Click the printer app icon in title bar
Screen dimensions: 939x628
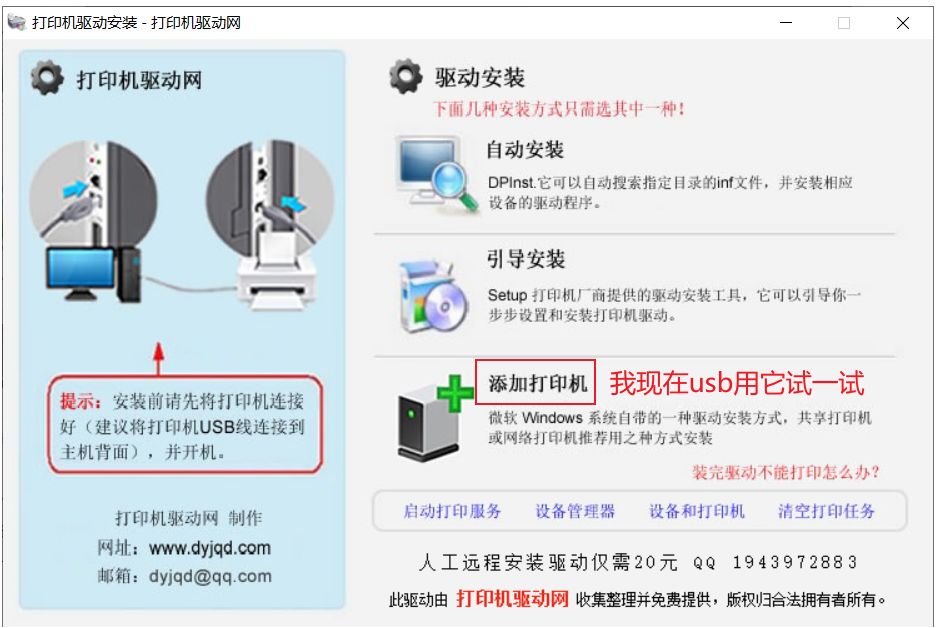pos(17,22)
